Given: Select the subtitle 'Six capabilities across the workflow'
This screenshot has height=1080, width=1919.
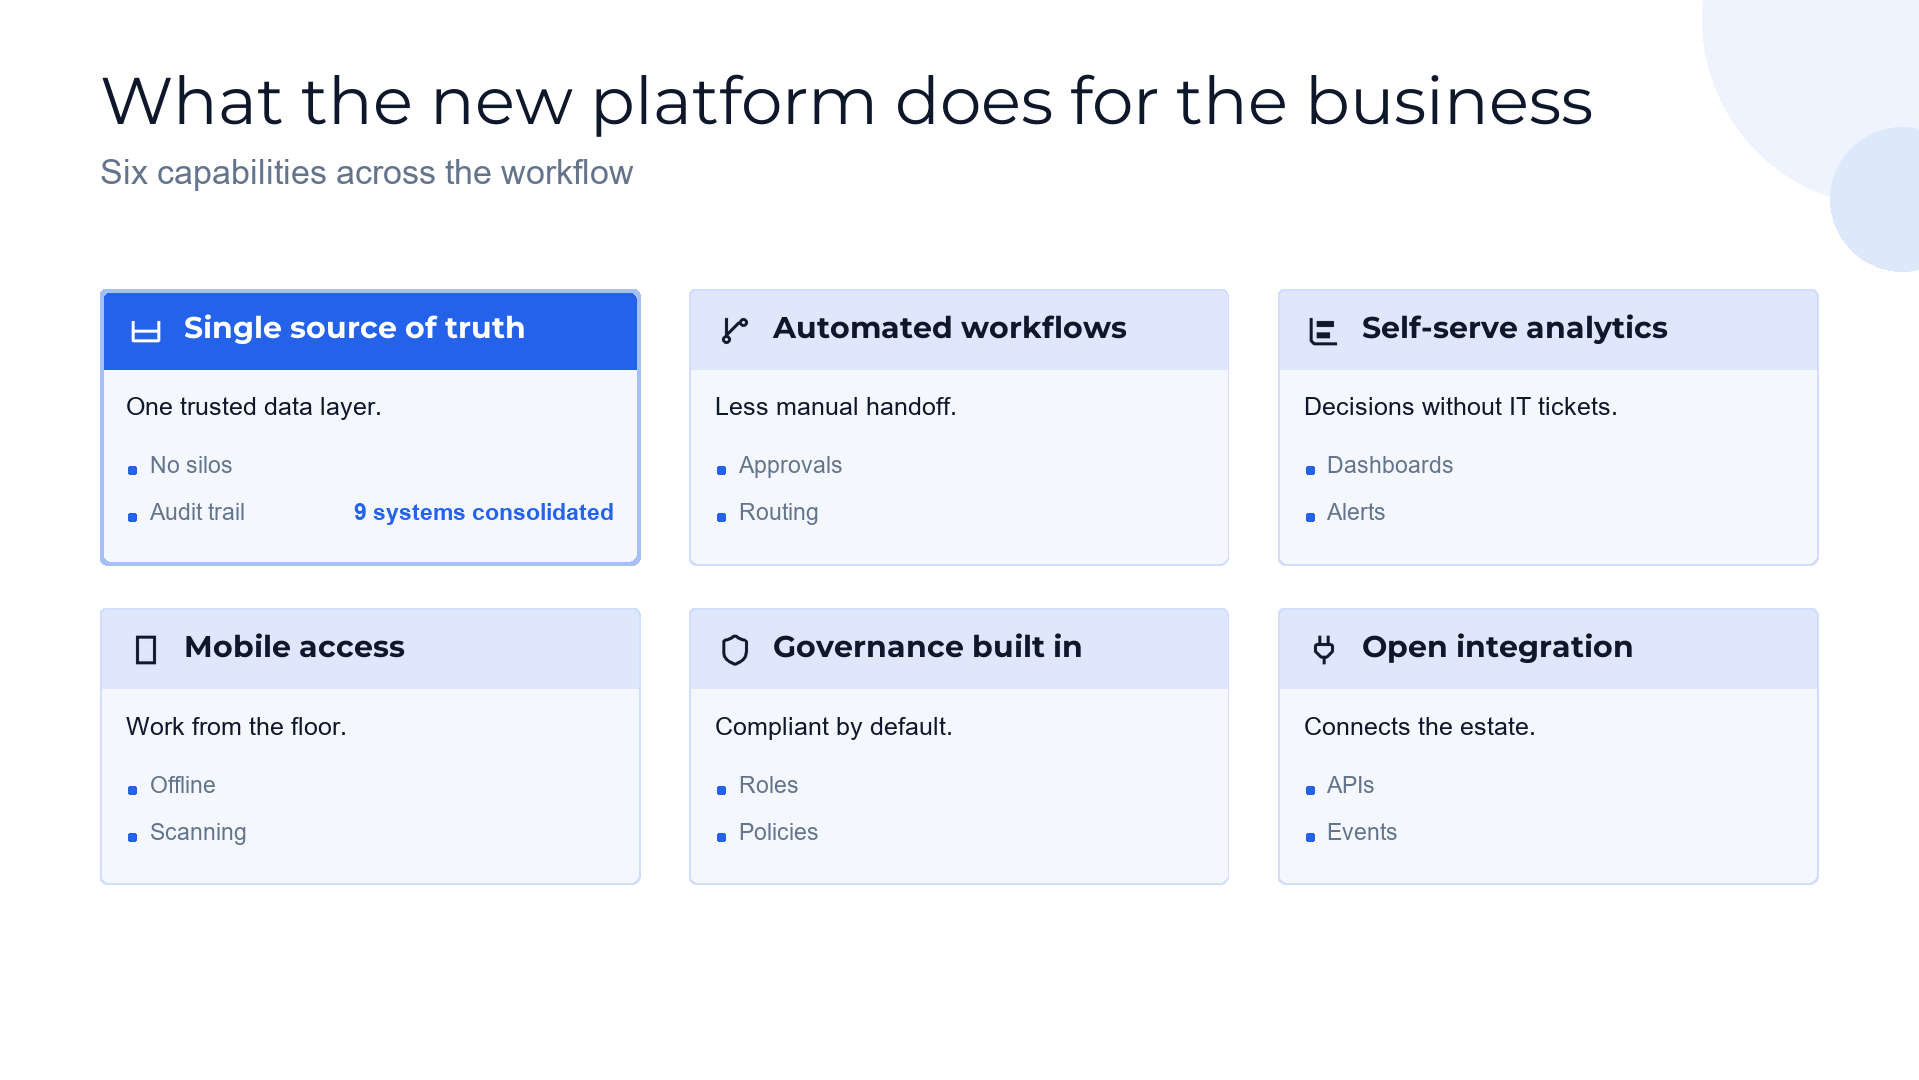Looking at the screenshot, I should [x=367, y=172].
